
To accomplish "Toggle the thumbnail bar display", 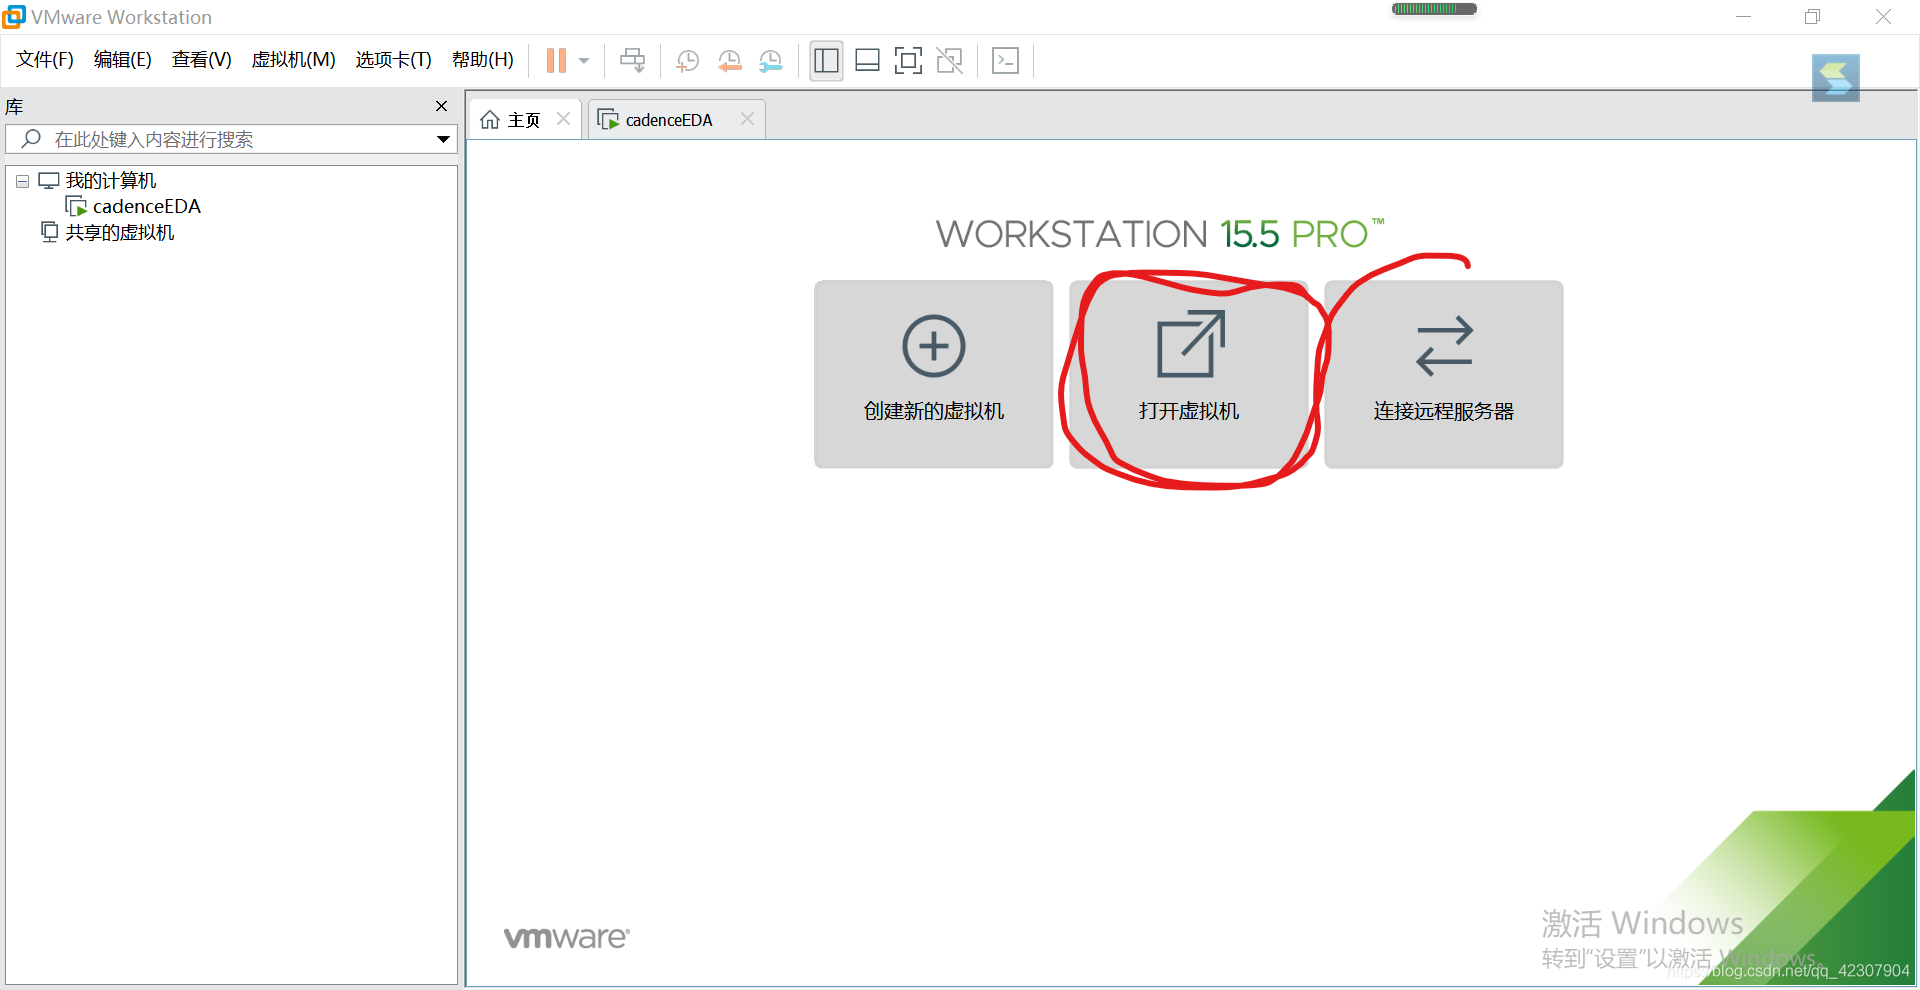I will pos(866,60).
